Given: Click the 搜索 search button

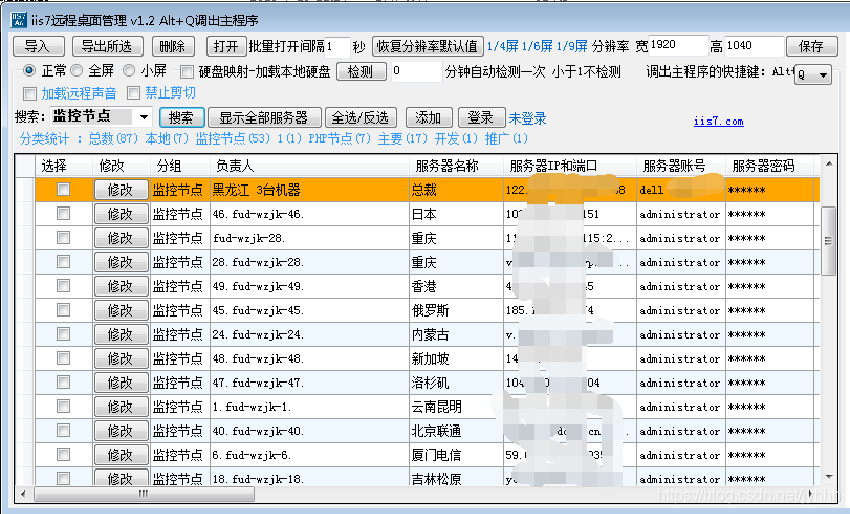Looking at the screenshot, I should tap(182, 118).
